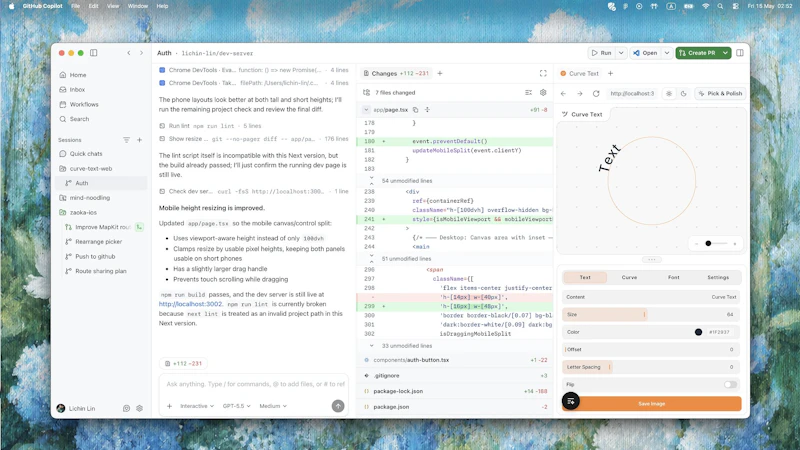This screenshot has height=450, width=800.
Task: Send message with up arrow button
Action: [338, 406]
